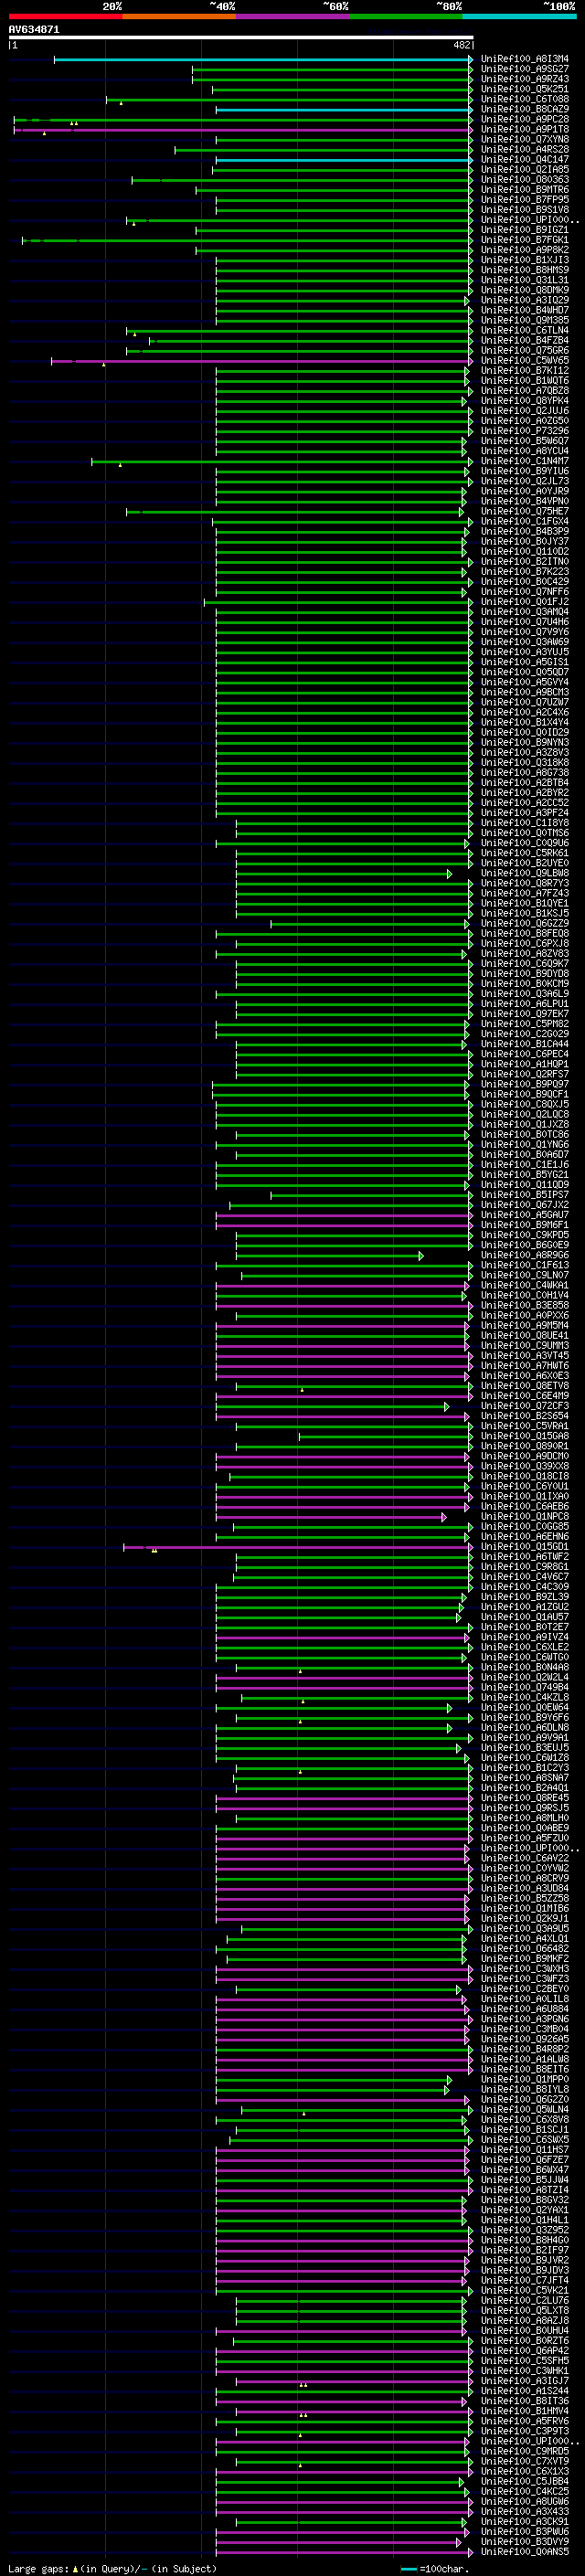This screenshot has height=2576, width=585.
Task: Click the UniRef100_B1XJI3 label
Action: (x=524, y=261)
